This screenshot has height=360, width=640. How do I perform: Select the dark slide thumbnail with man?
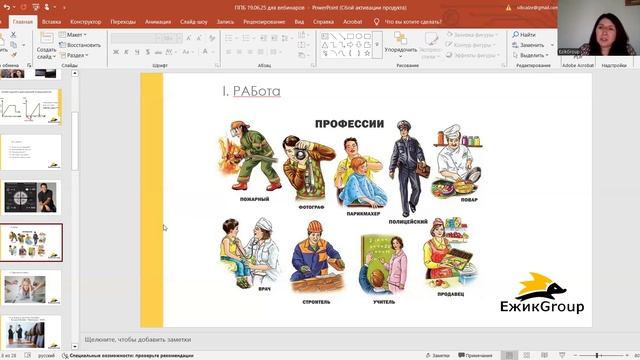31,198
